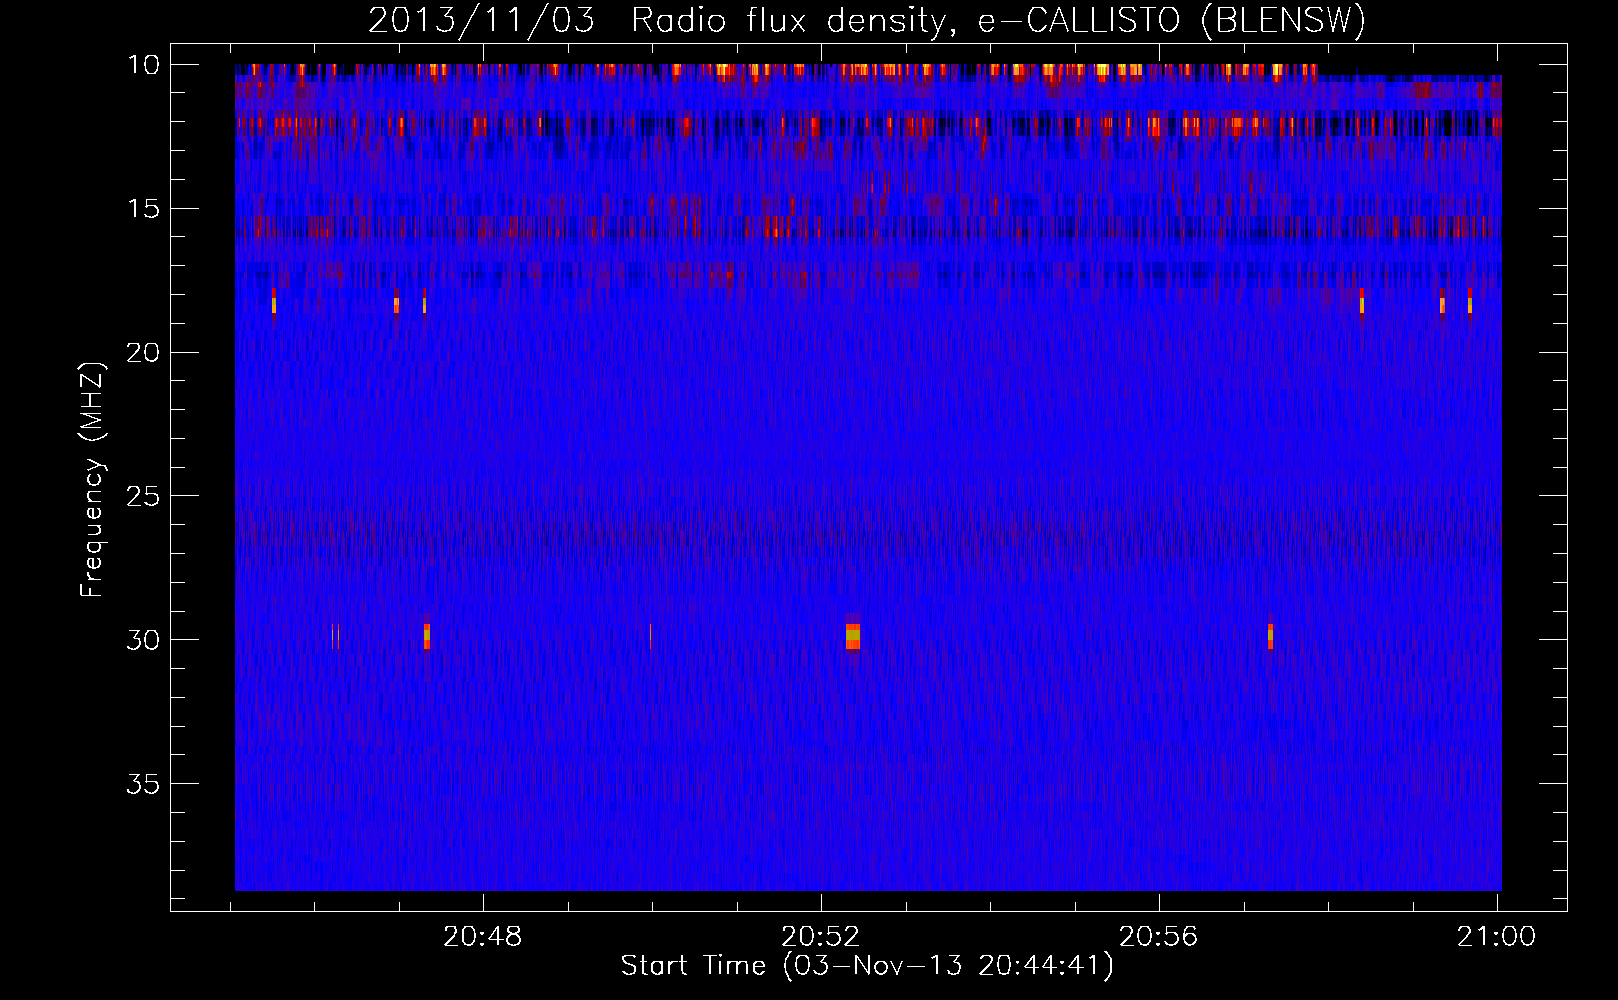Click the 20:52 time tick label
The height and width of the screenshot is (1000, 1618).
tap(821, 937)
